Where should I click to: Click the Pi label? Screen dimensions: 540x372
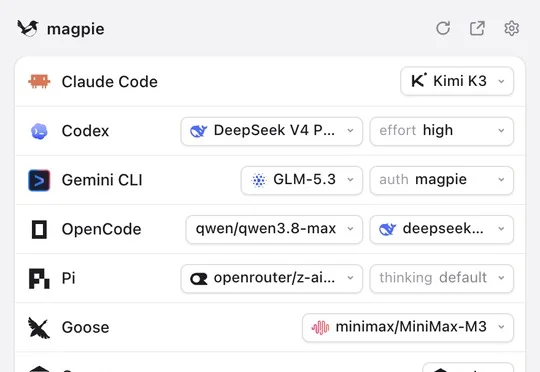[68, 278]
